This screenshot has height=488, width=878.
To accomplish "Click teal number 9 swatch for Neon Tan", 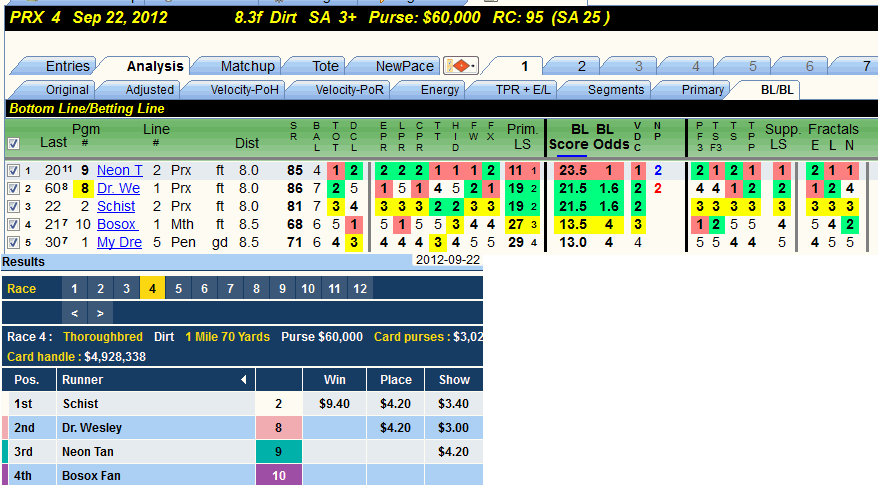I will [x=278, y=452].
